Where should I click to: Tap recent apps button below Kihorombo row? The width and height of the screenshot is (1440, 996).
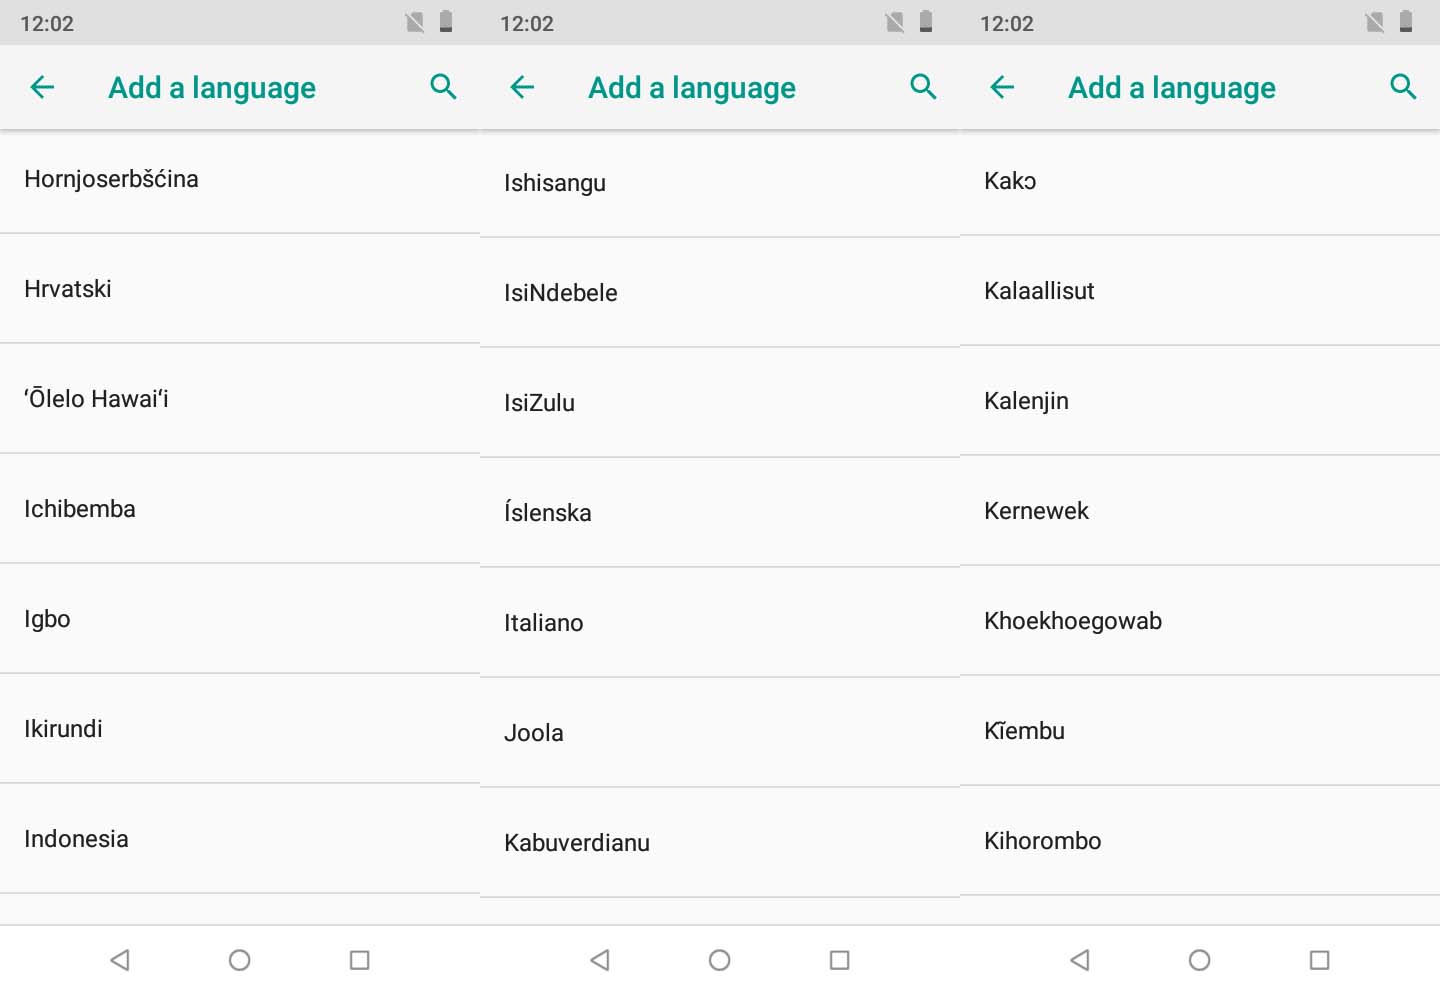[x=1320, y=960]
